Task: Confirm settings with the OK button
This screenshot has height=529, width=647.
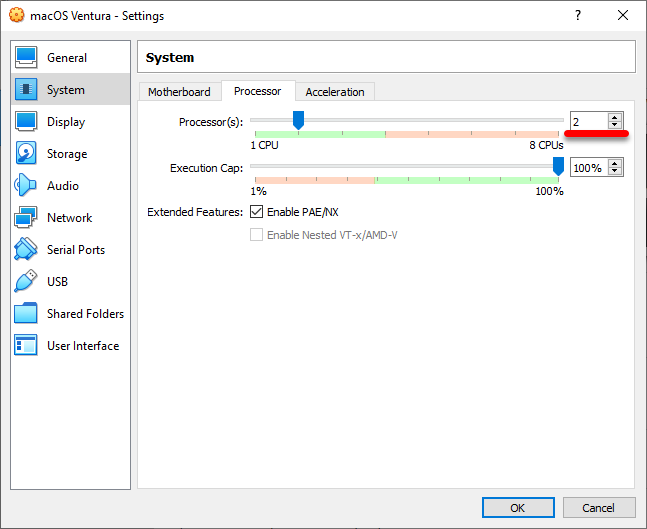Action: coord(518,508)
